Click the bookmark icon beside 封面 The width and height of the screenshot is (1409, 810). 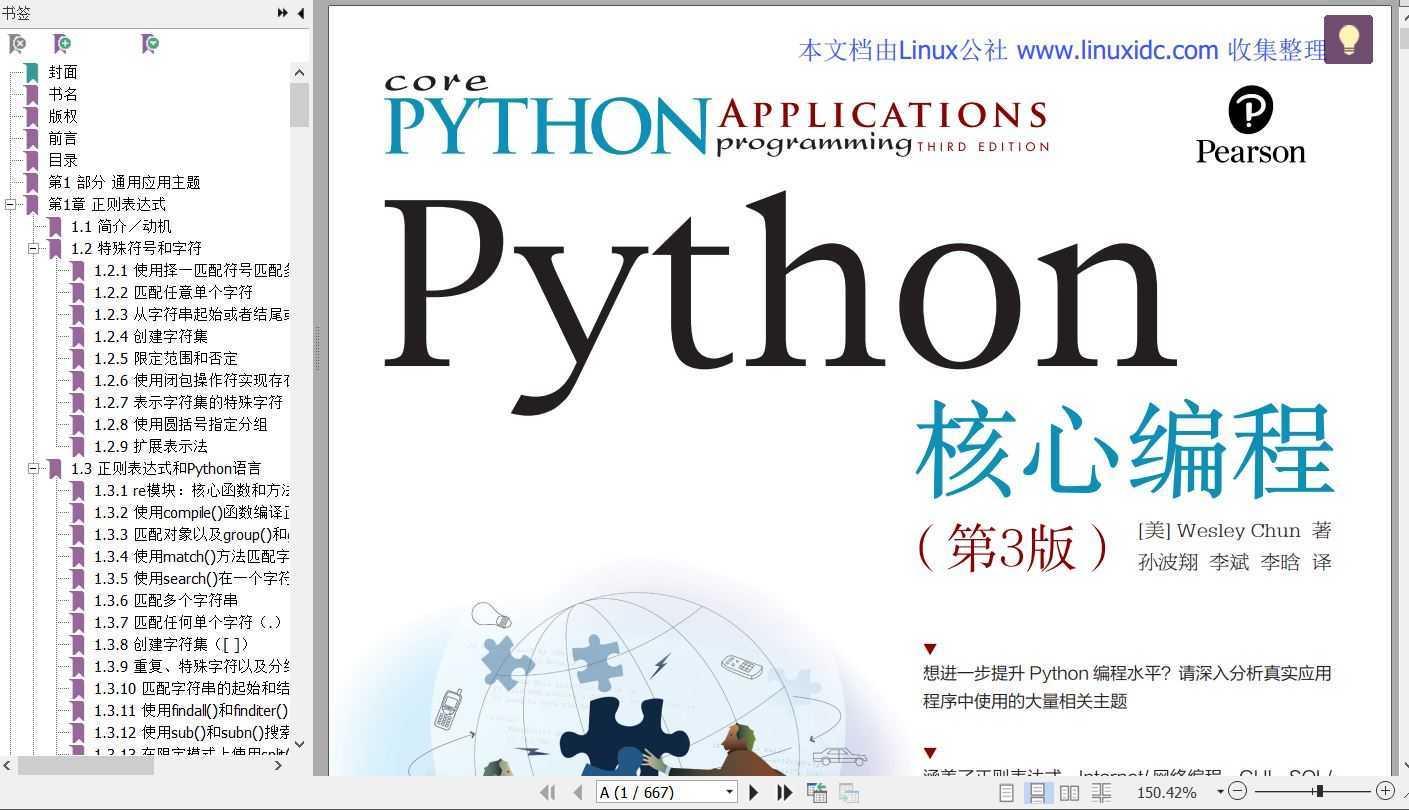[31, 72]
